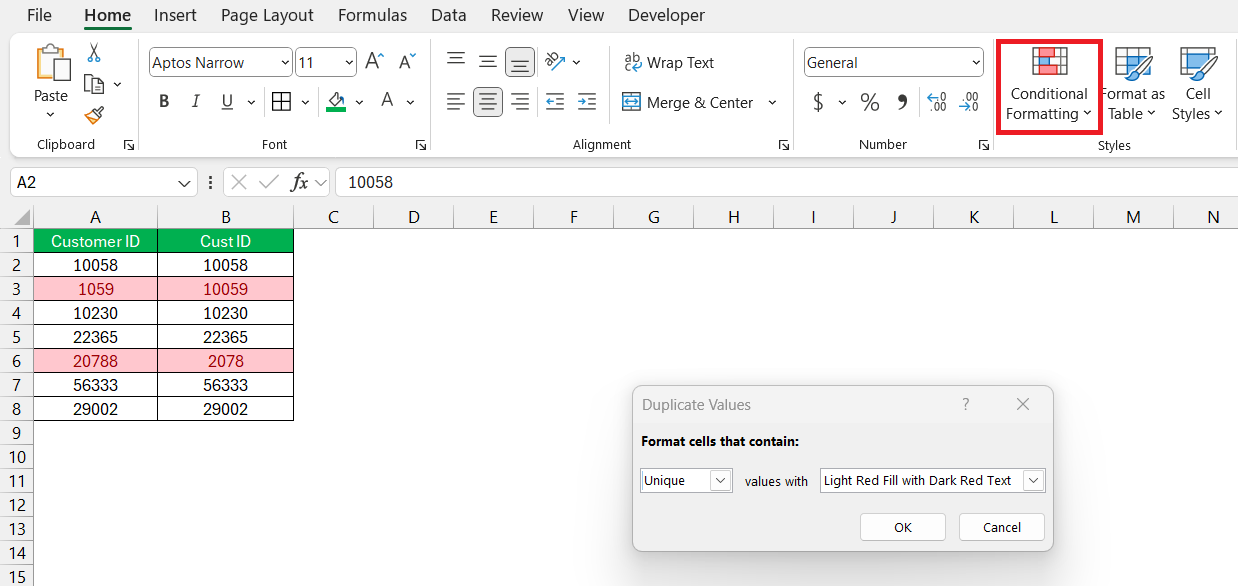
Task: Expand the fill color arrow
Action: (x=359, y=102)
